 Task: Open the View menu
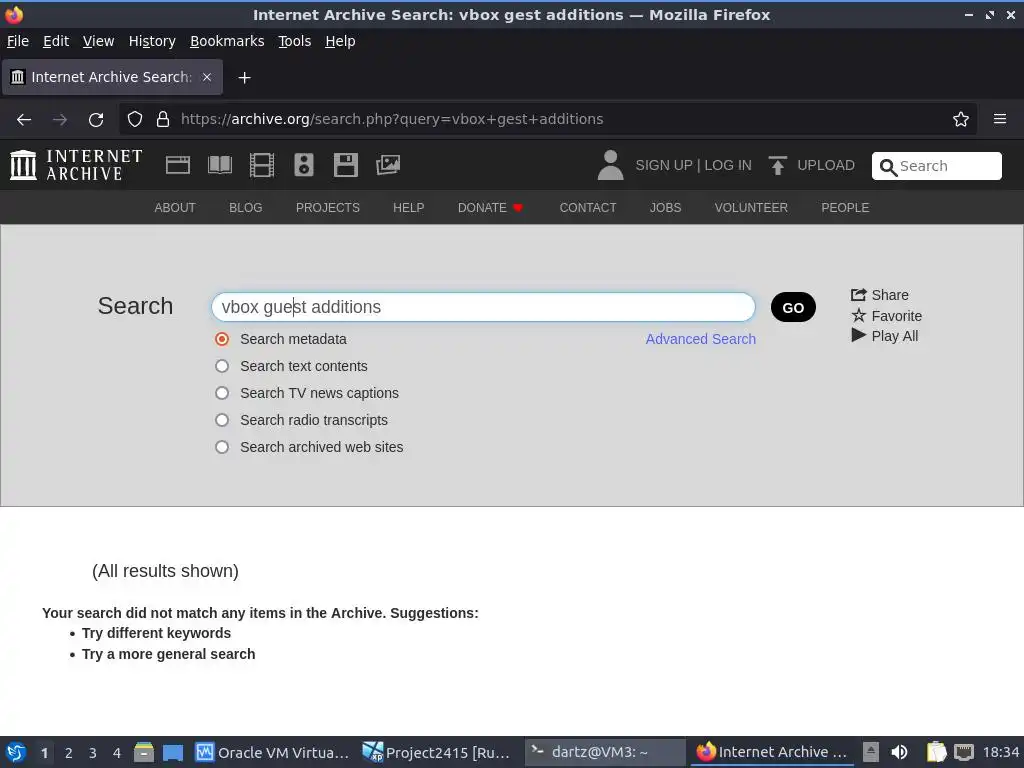coord(98,41)
